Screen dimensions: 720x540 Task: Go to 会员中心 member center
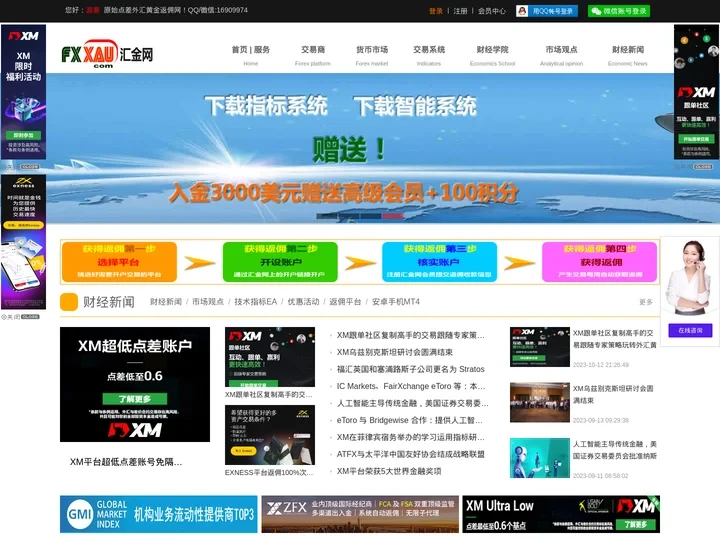pyautogui.click(x=491, y=11)
